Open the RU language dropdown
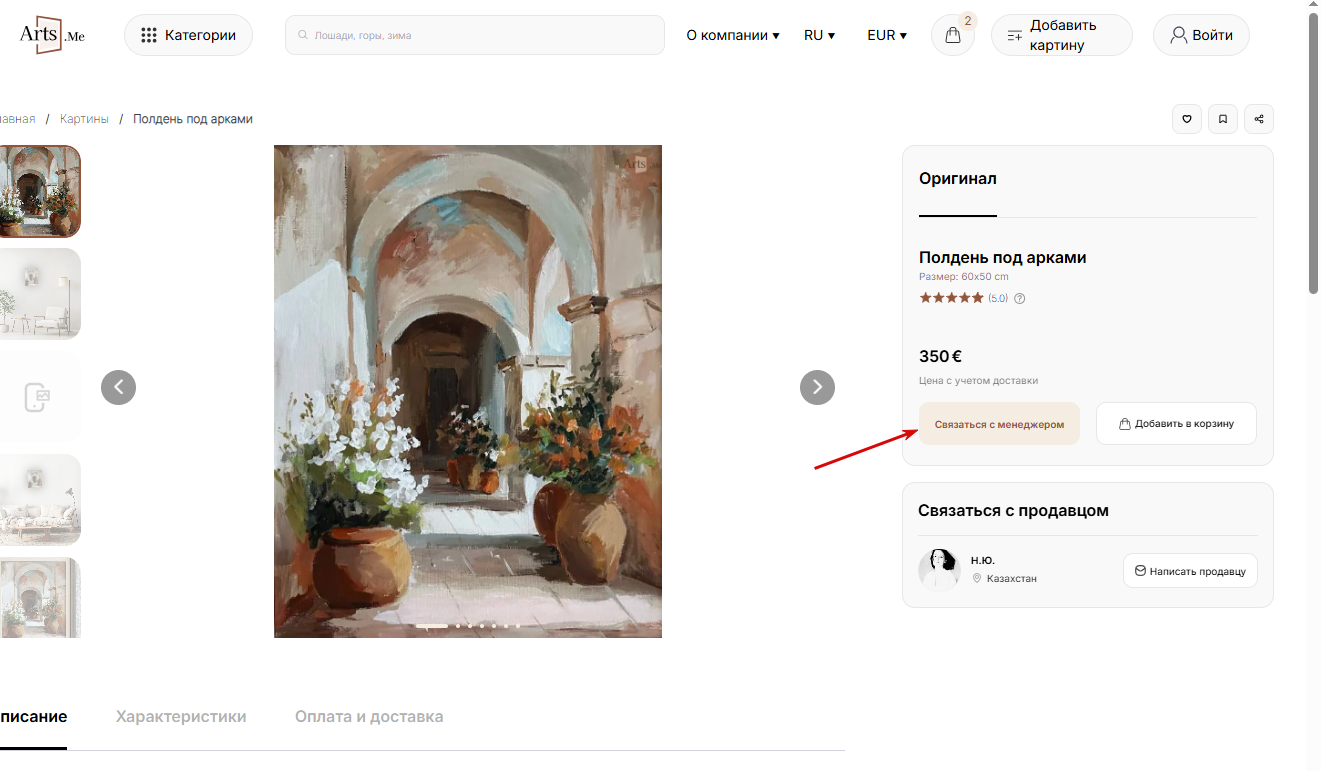1321x771 pixels. tap(819, 35)
